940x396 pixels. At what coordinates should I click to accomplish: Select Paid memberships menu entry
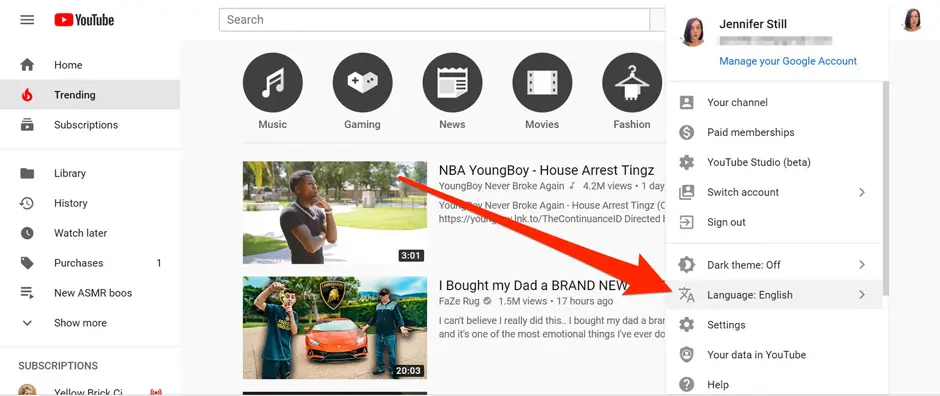[774, 132]
